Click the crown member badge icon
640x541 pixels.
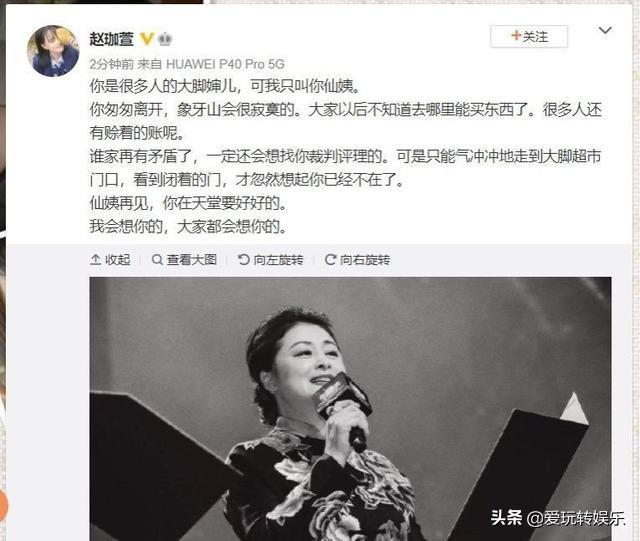tap(164, 39)
